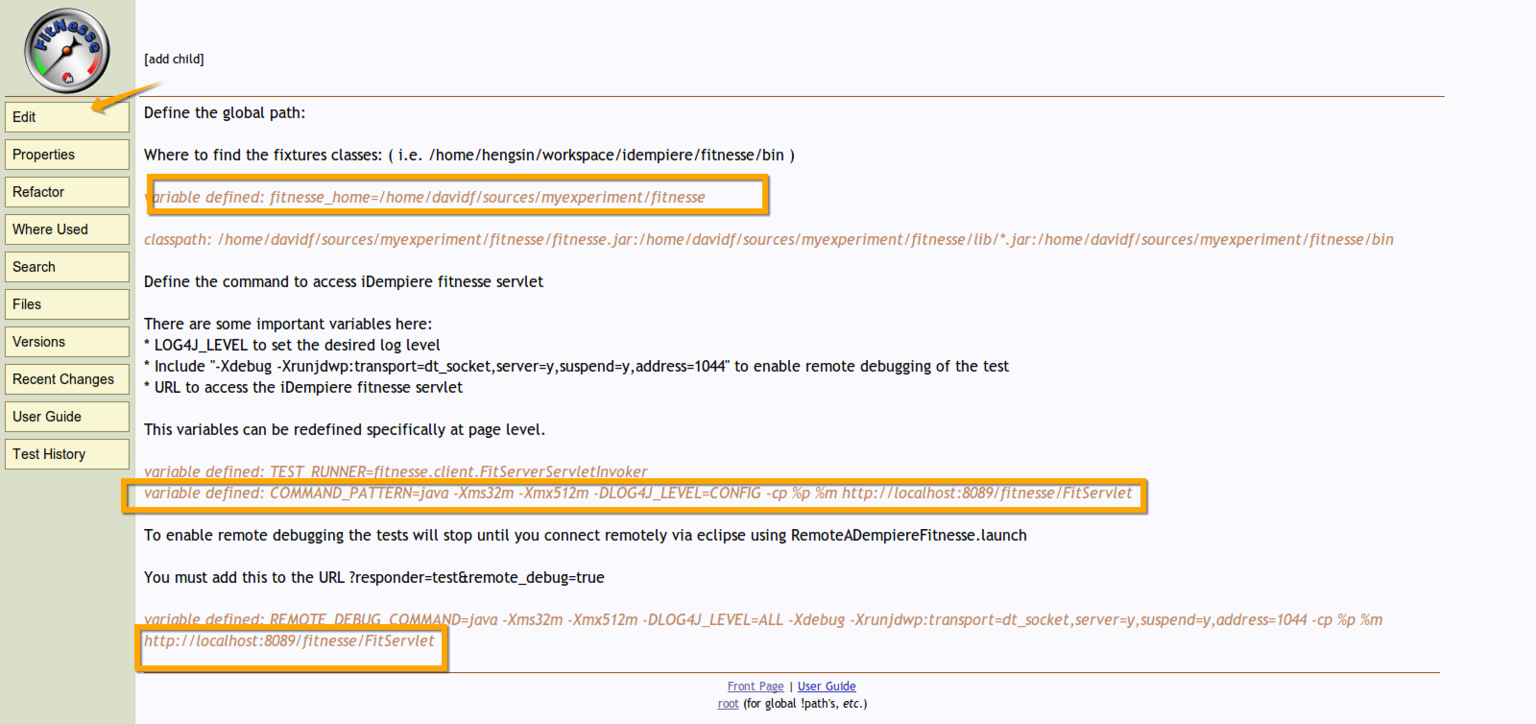
Task: Go to Files in sidebar
Action: [x=67, y=304]
